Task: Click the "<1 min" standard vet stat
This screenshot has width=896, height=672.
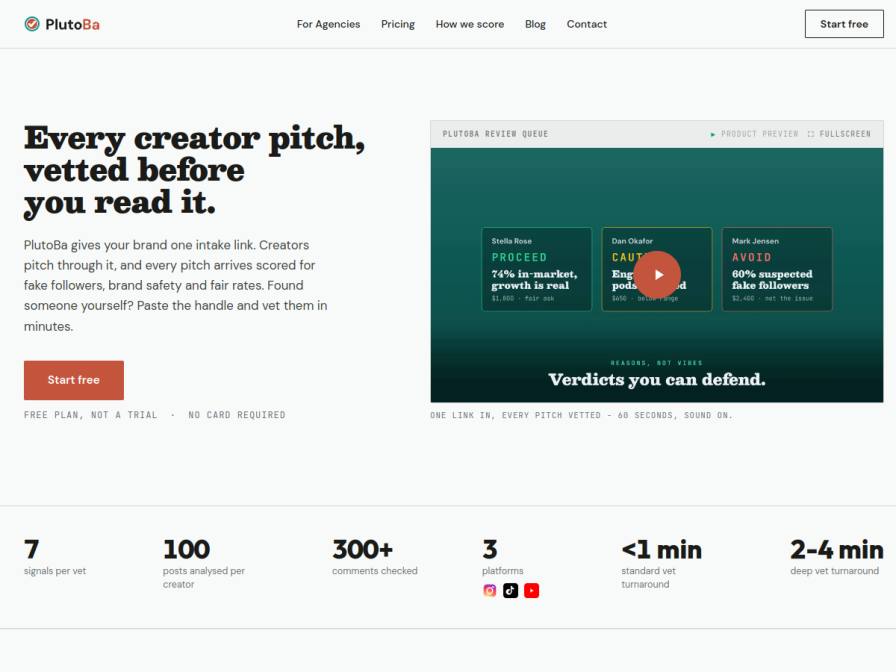Action: (x=662, y=550)
